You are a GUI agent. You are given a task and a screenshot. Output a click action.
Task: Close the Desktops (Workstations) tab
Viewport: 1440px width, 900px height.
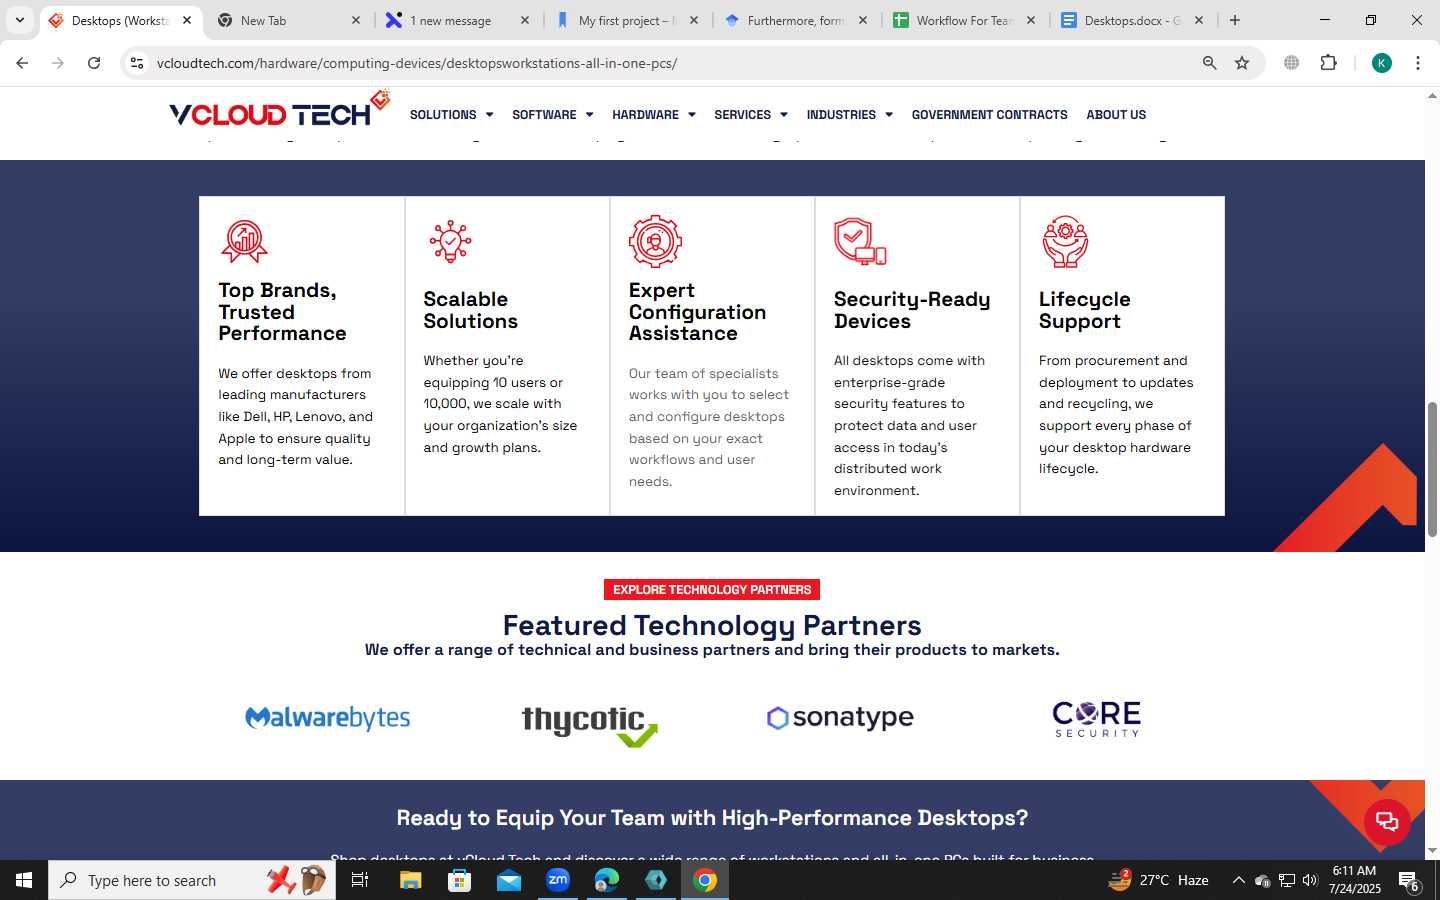[187, 20]
